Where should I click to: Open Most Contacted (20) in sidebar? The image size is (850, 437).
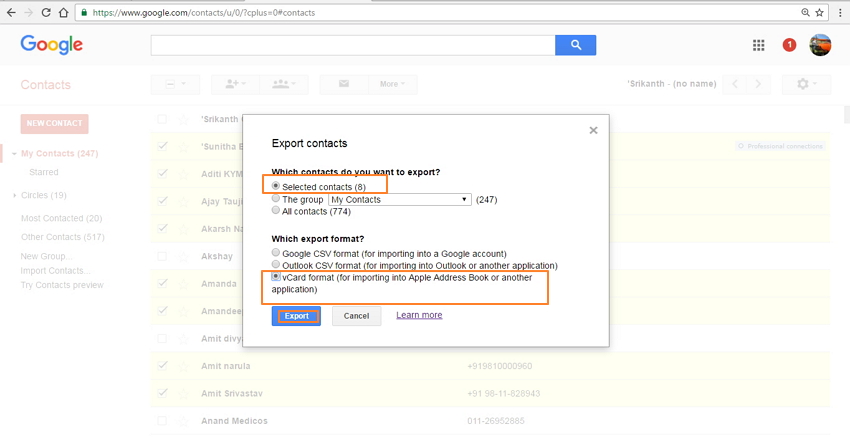click(x=61, y=218)
